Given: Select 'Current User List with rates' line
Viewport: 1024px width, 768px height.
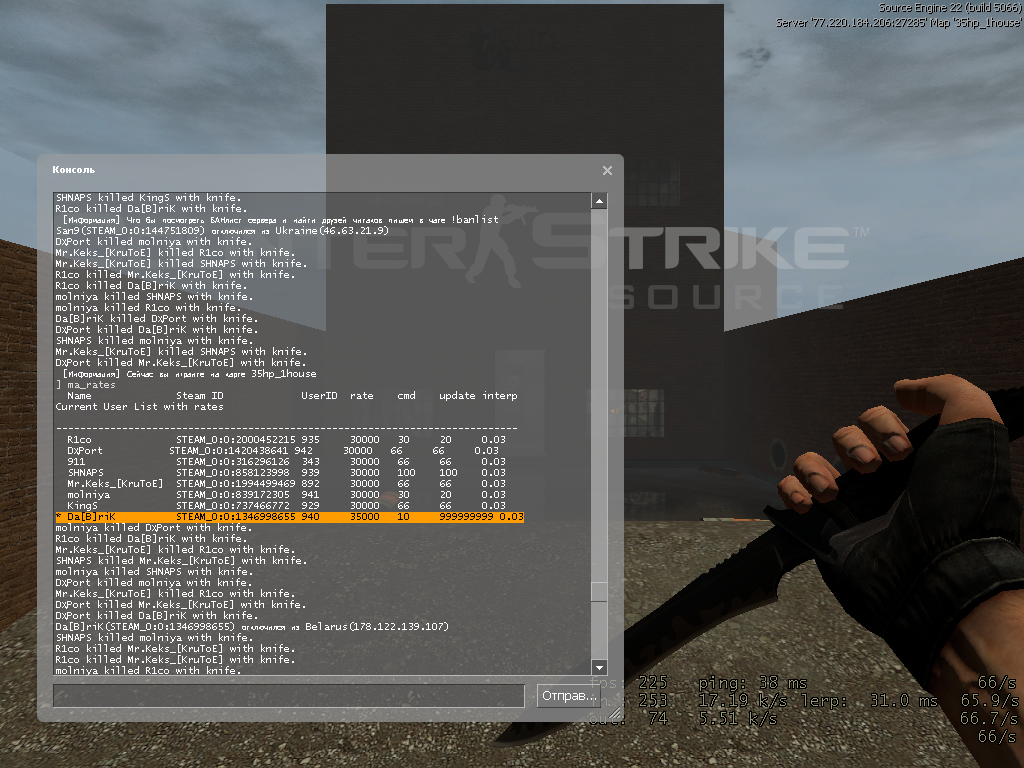Looking at the screenshot, I should click(139, 407).
